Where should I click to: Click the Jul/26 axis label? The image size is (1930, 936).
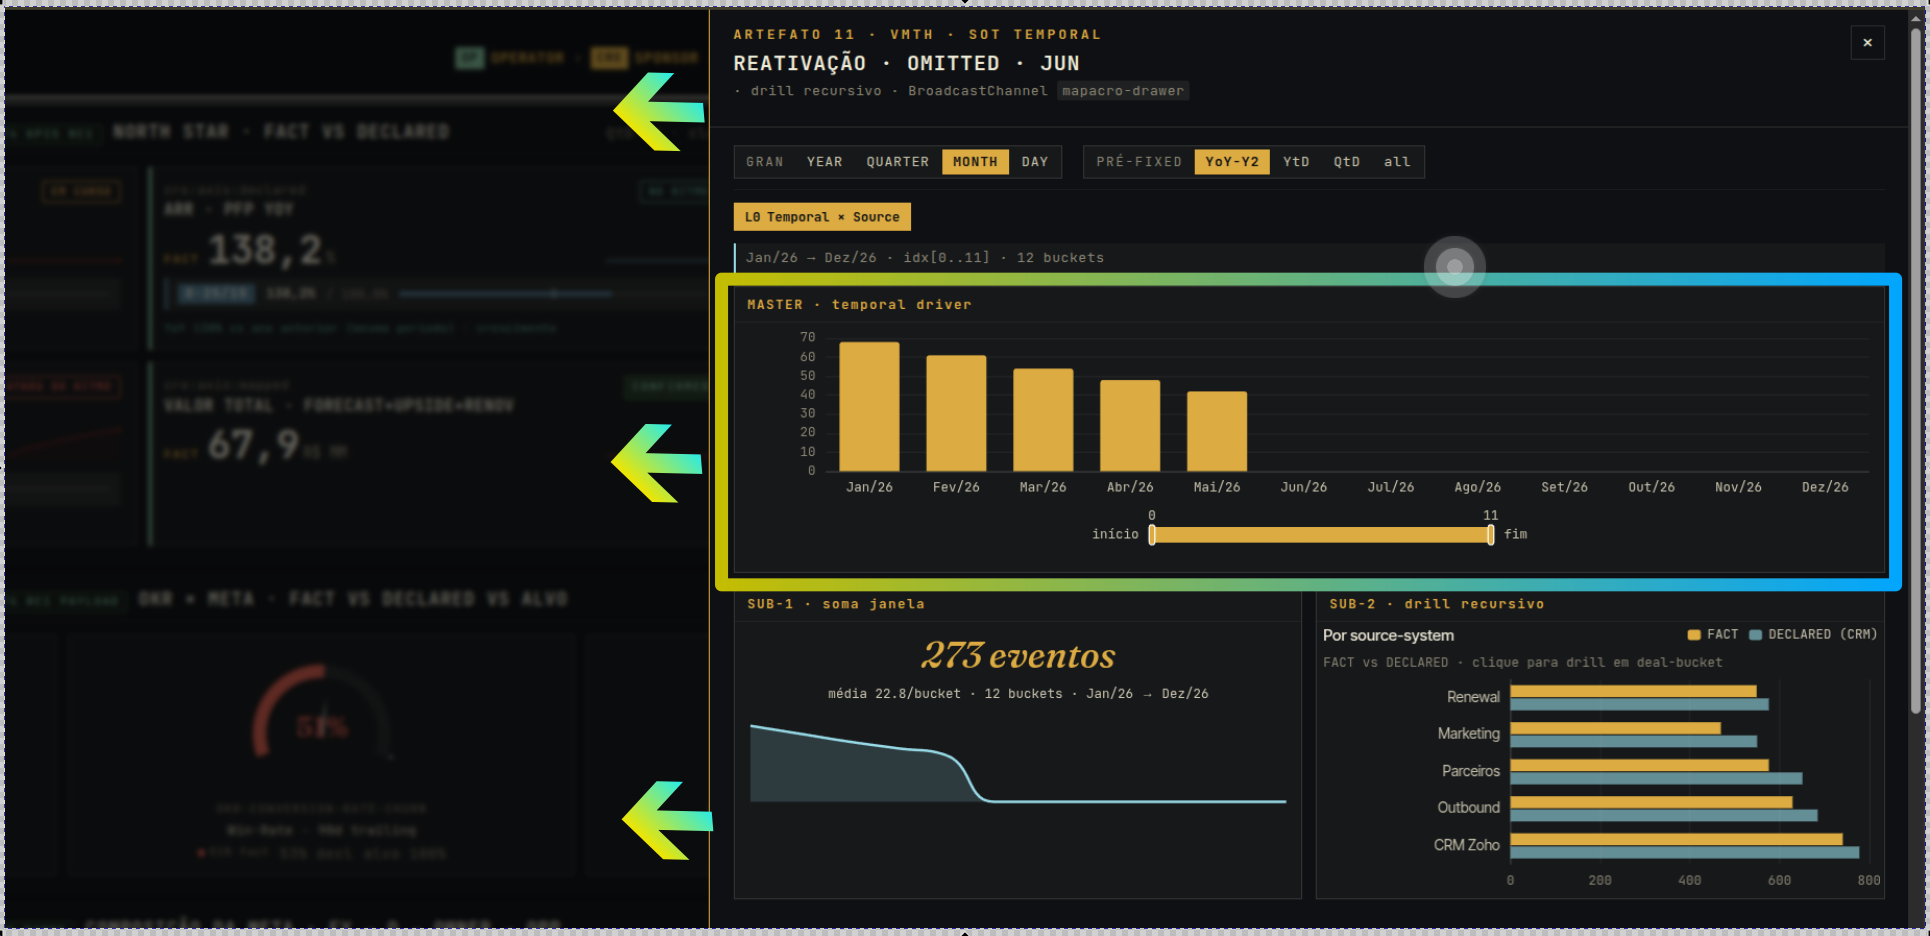pyautogui.click(x=1391, y=487)
